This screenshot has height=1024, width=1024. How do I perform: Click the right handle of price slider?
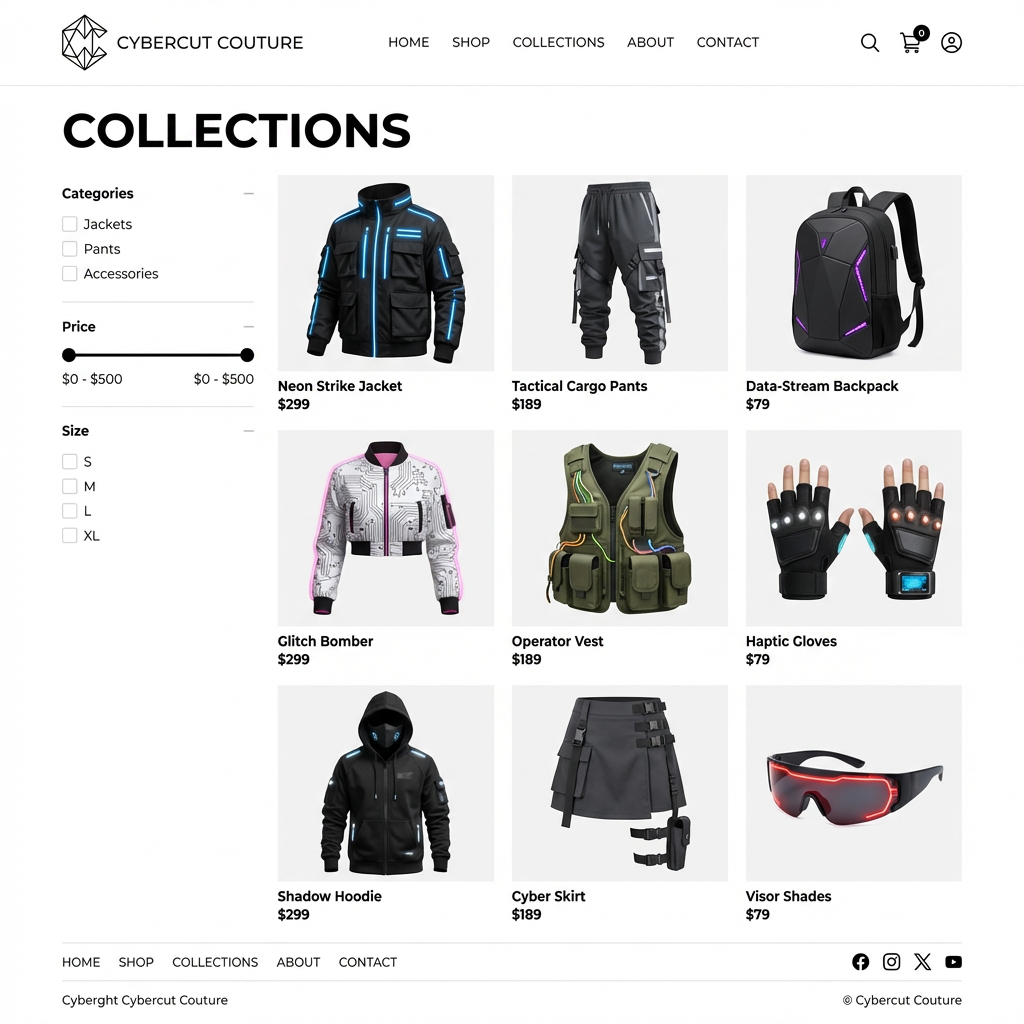(247, 355)
